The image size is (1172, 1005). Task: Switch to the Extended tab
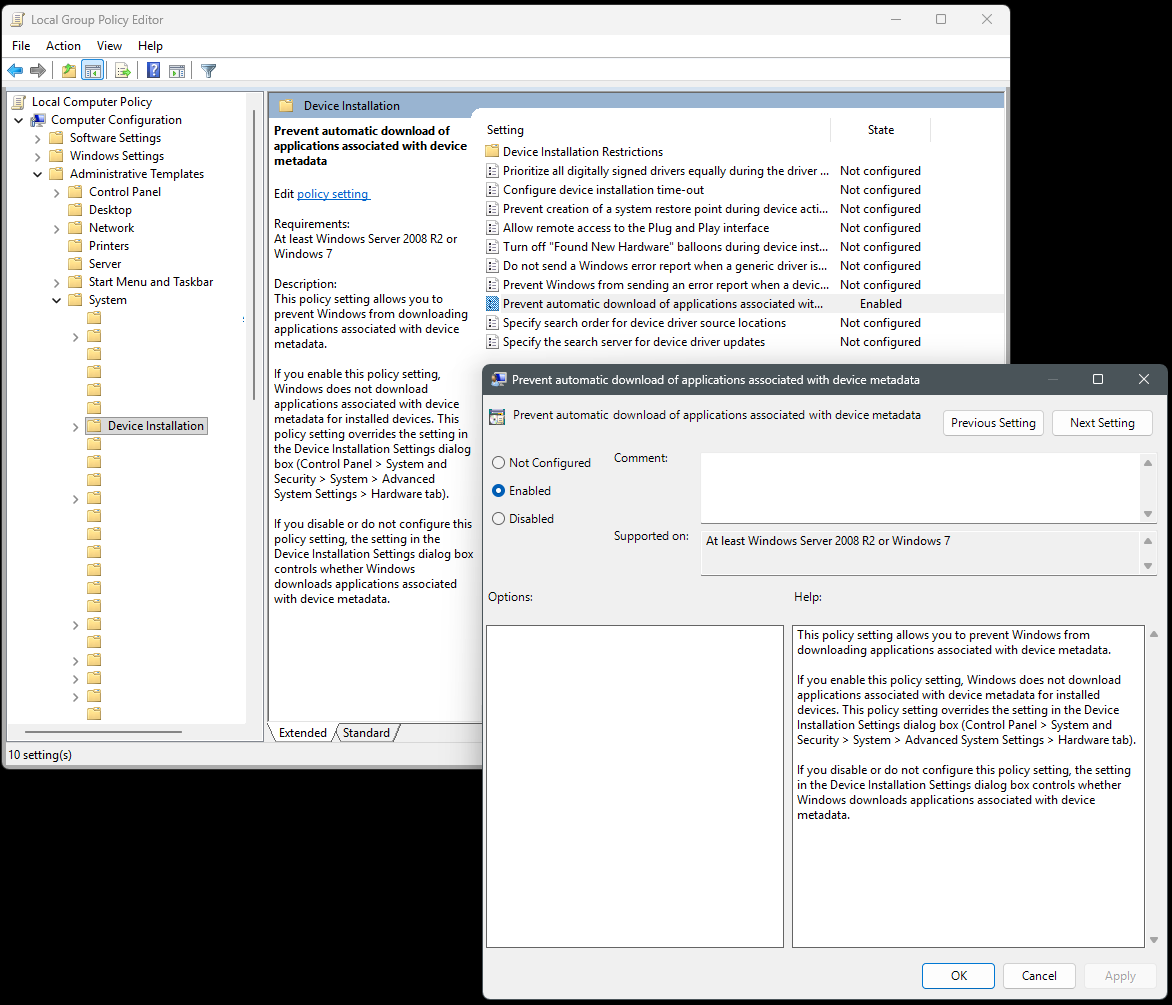point(303,733)
